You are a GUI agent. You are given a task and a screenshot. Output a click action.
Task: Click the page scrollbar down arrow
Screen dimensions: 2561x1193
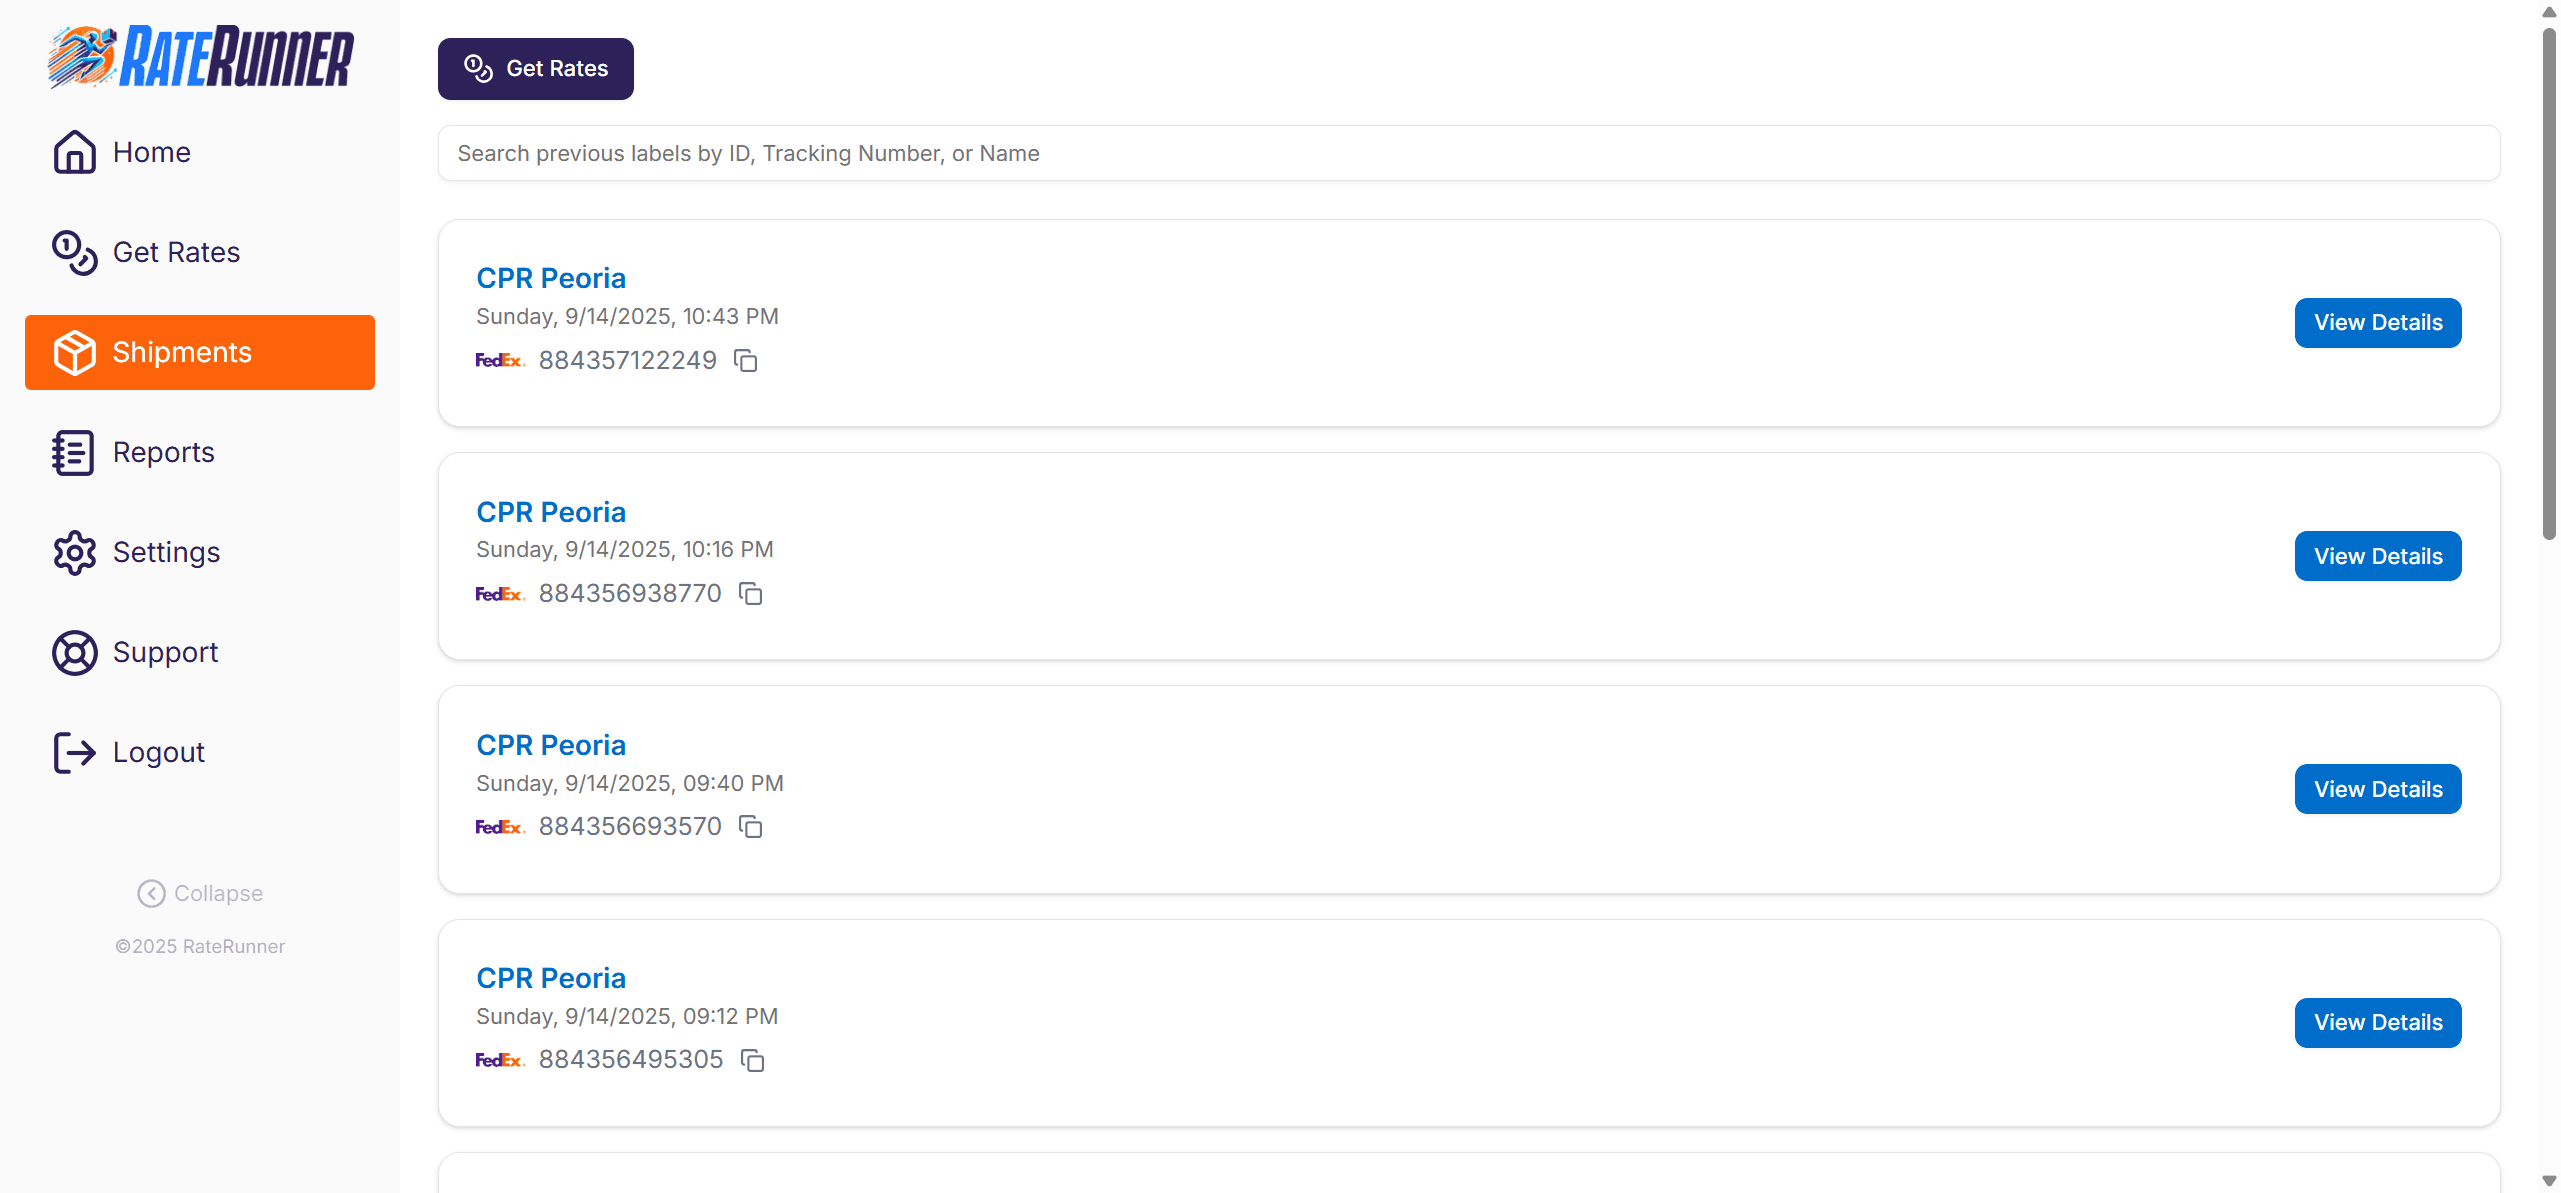2549,1181
